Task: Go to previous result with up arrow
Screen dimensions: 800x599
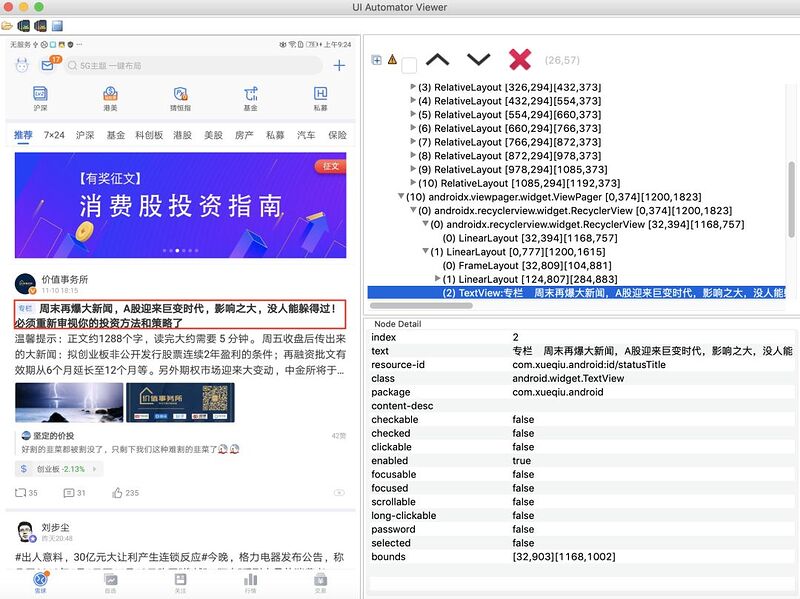Action: click(x=438, y=60)
